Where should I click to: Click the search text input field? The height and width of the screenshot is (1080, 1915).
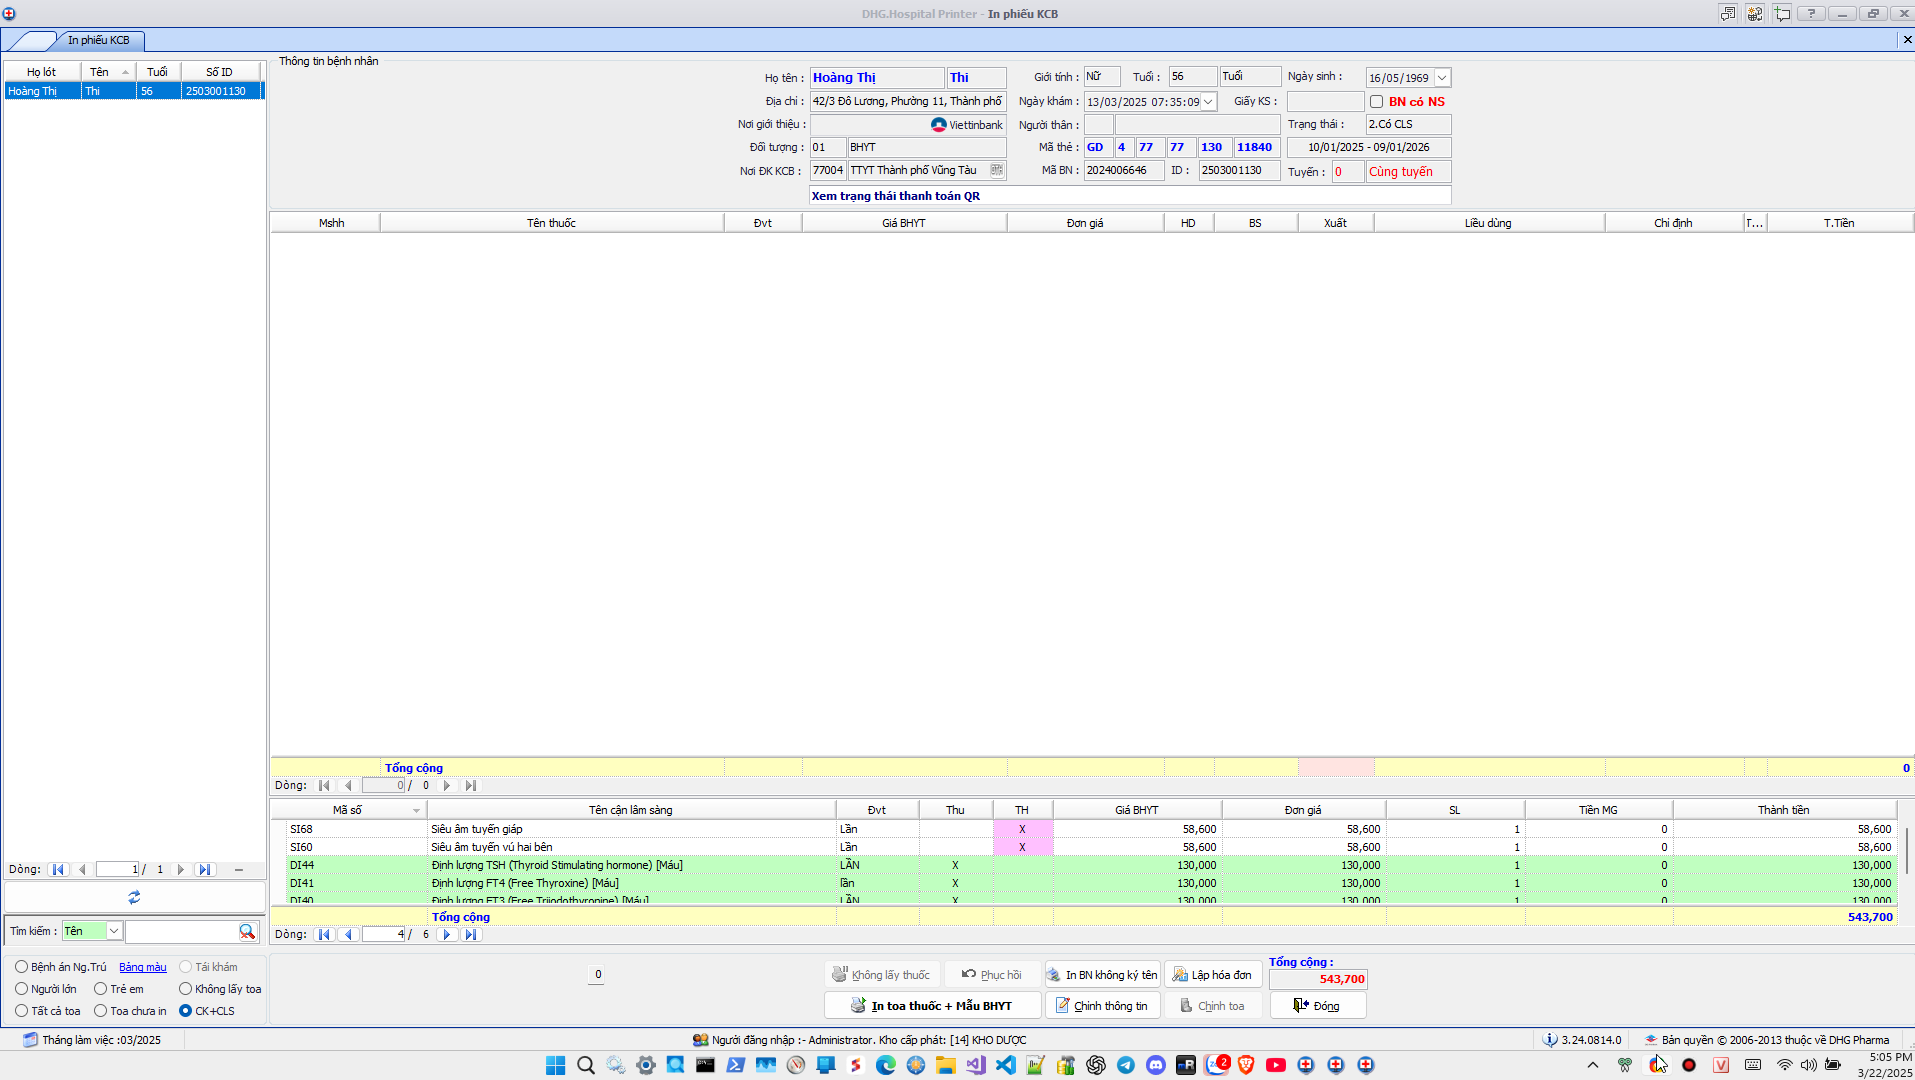pos(181,931)
